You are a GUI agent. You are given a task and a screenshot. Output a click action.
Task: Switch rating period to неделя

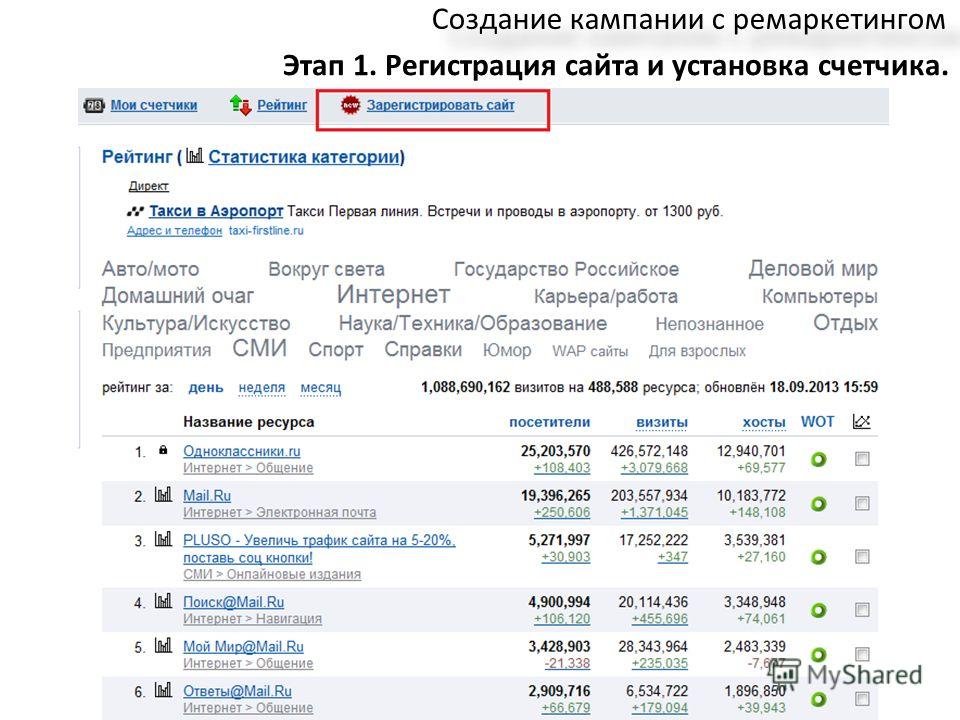262,388
